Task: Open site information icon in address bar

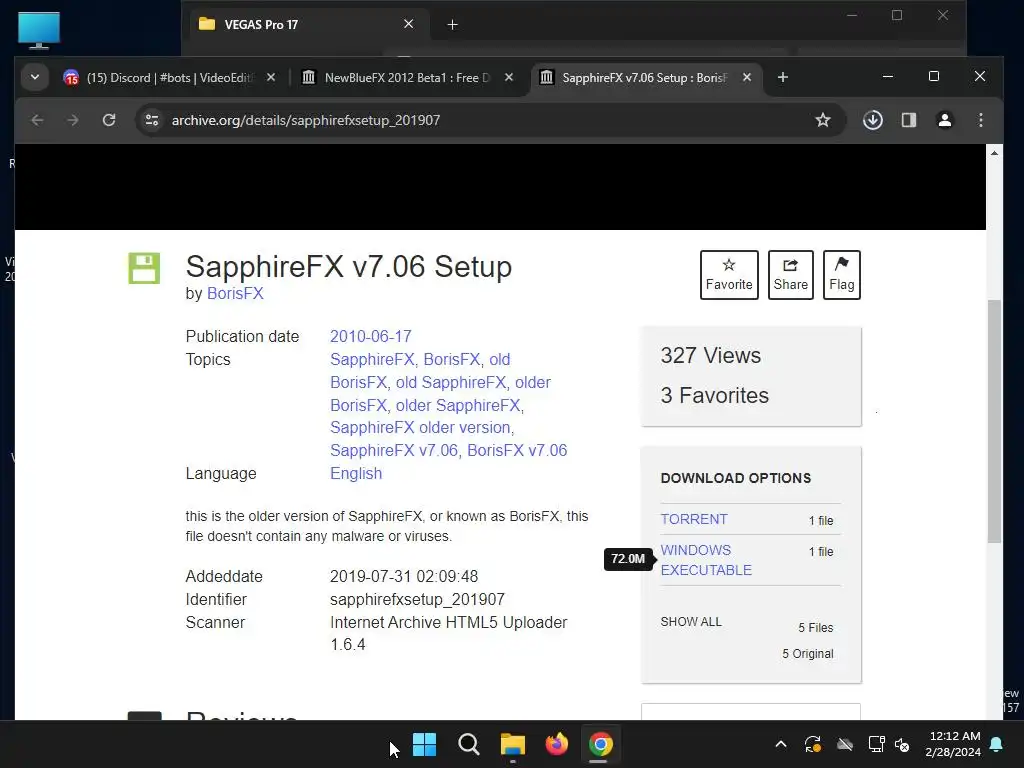Action: (x=152, y=120)
